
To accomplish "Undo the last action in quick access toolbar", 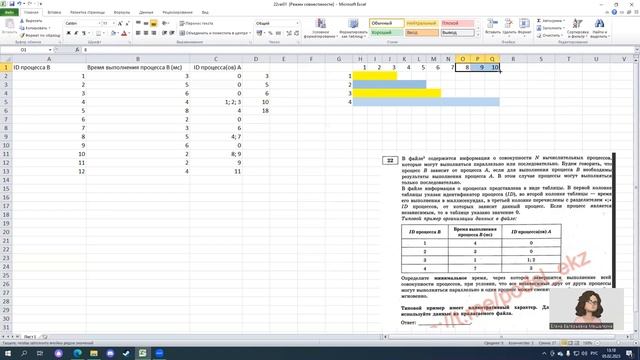I will (x=19, y=4).
